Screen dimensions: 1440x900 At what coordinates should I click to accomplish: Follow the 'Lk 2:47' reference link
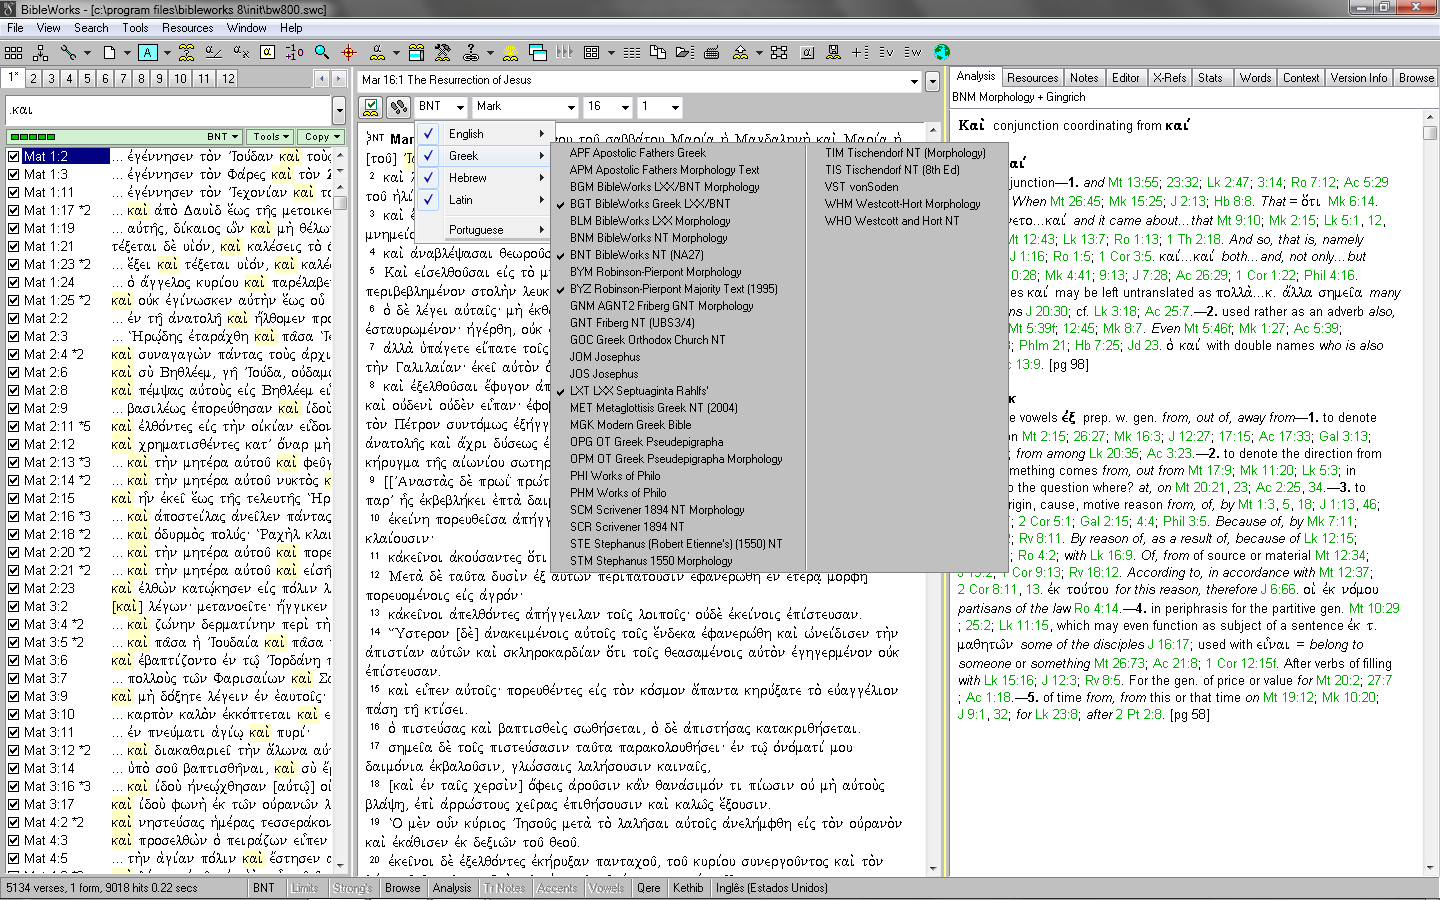[x=1228, y=182]
